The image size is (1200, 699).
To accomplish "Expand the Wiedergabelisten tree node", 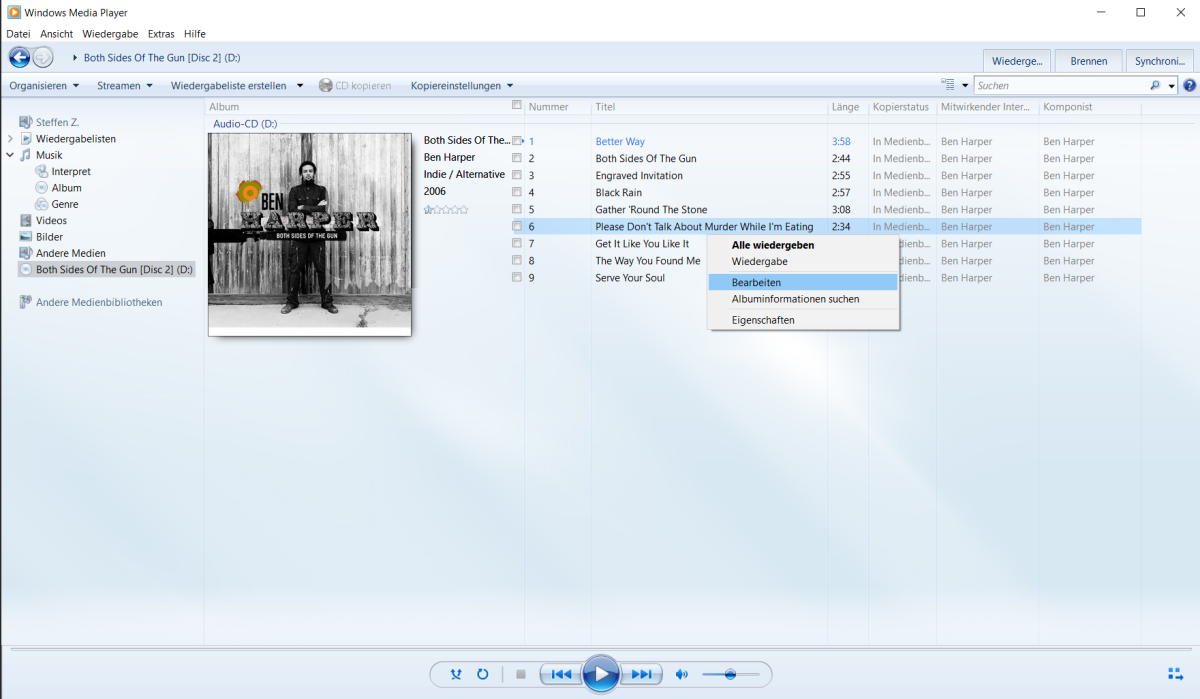I will [x=10, y=139].
